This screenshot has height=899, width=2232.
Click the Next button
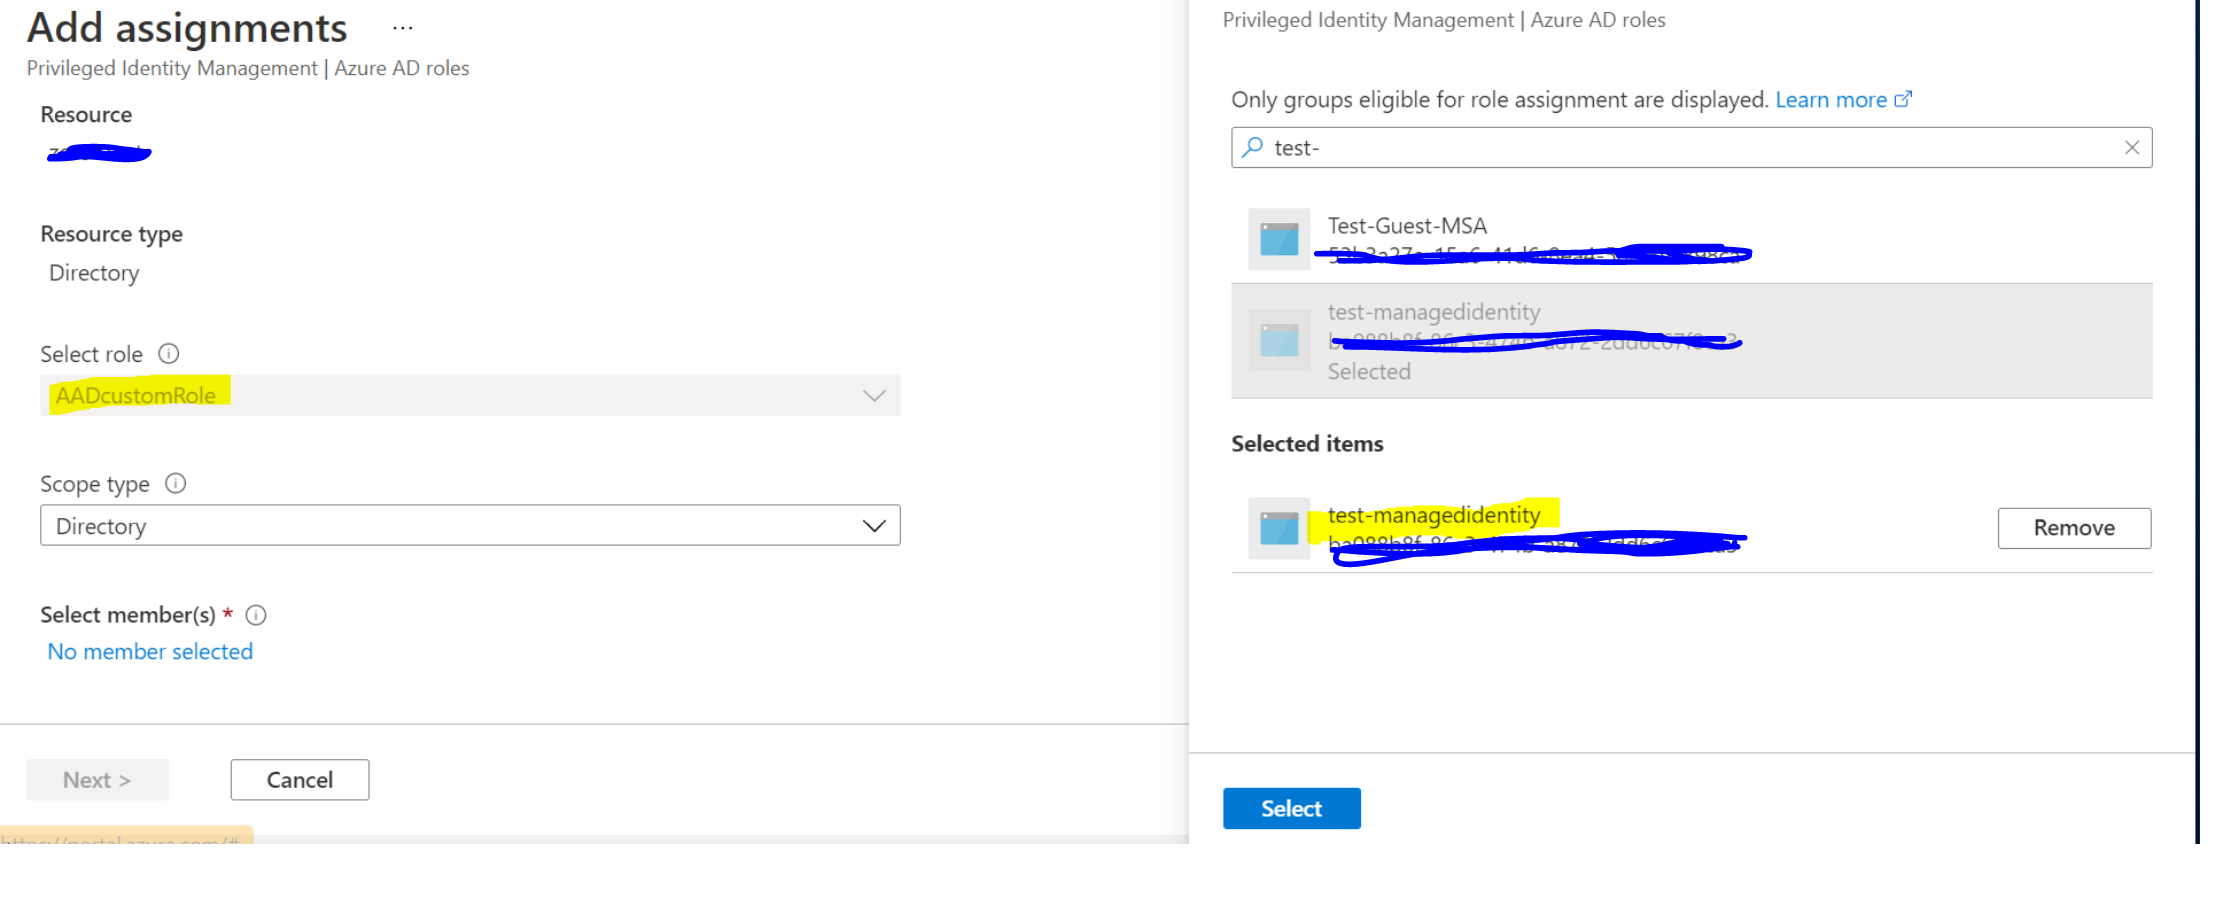pos(97,780)
